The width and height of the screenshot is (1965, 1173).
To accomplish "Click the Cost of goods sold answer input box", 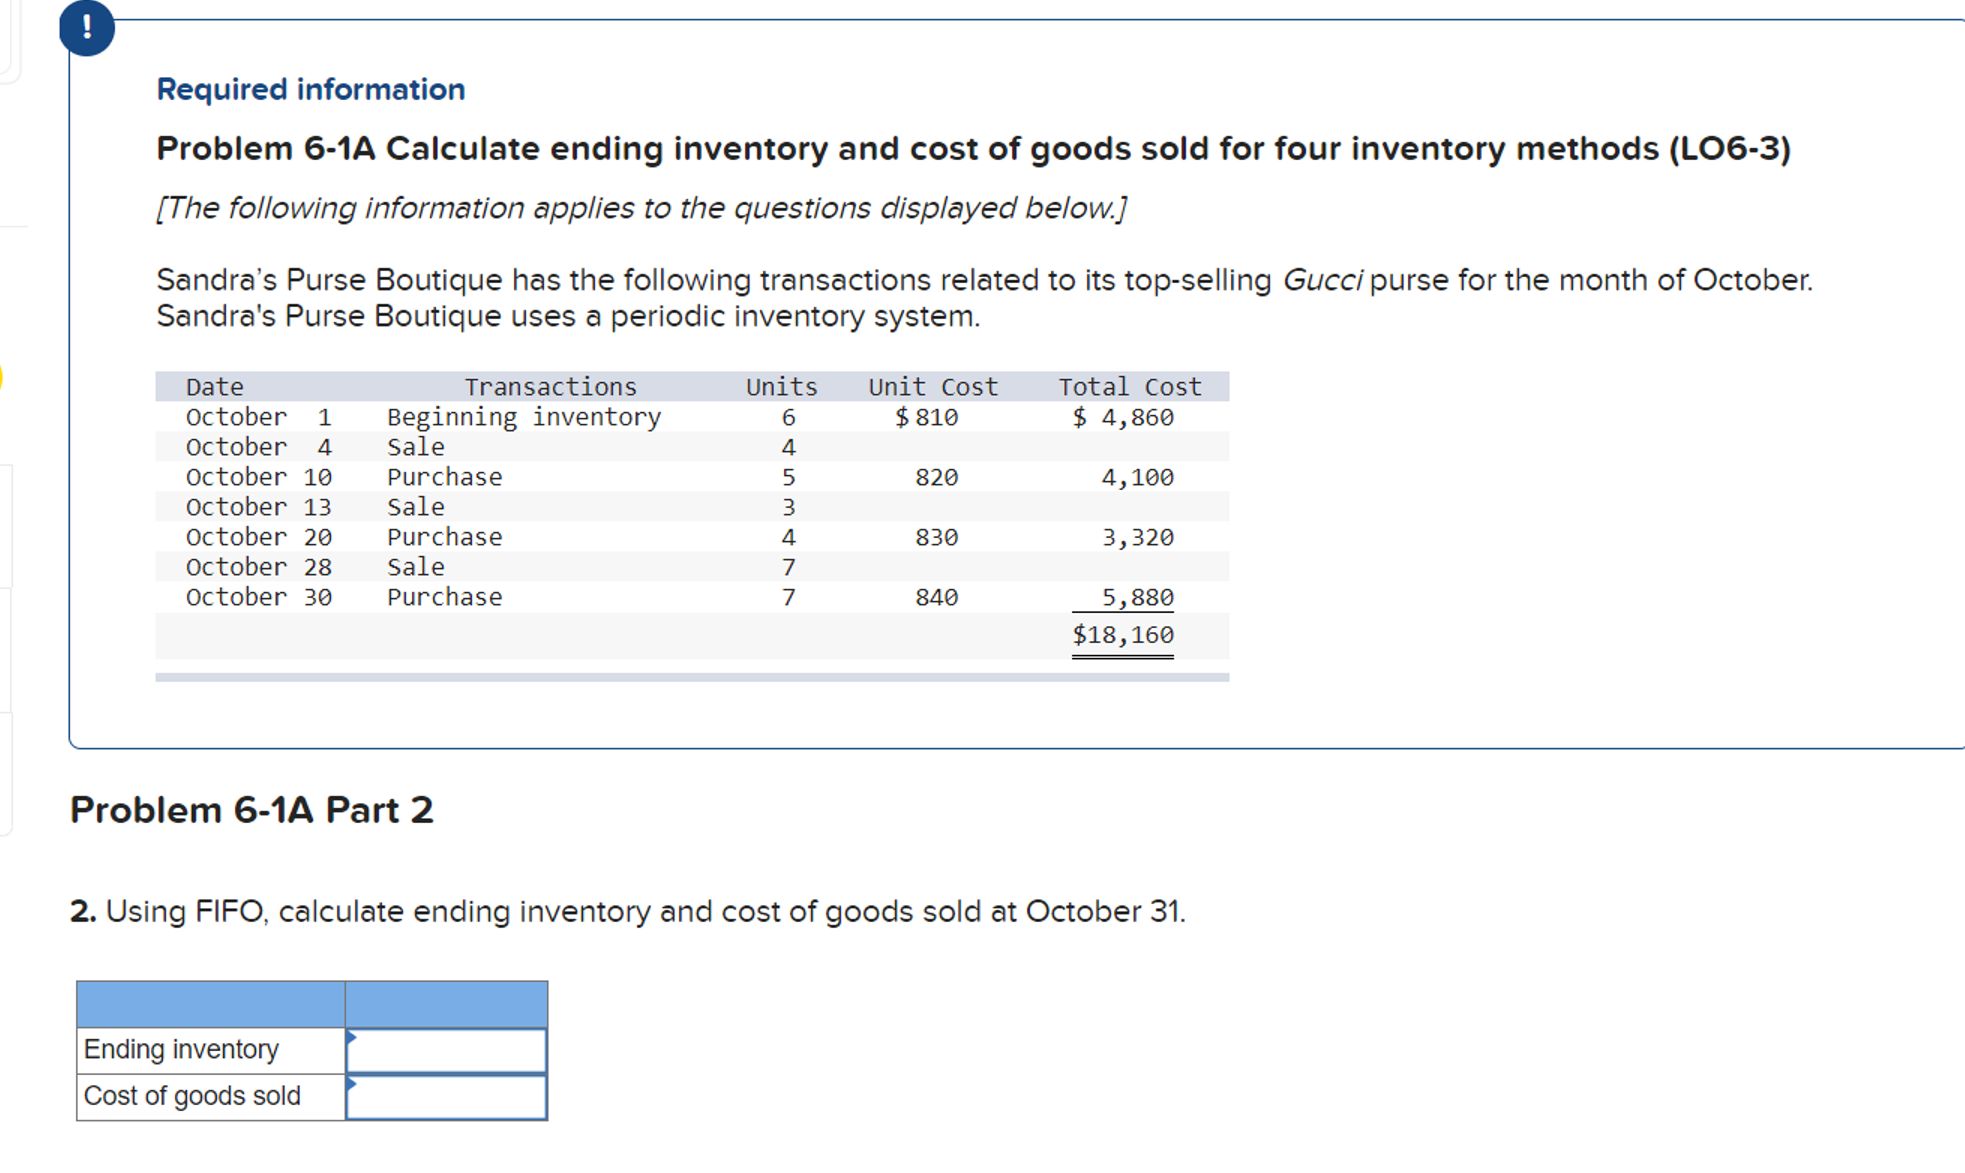I will (x=447, y=1096).
